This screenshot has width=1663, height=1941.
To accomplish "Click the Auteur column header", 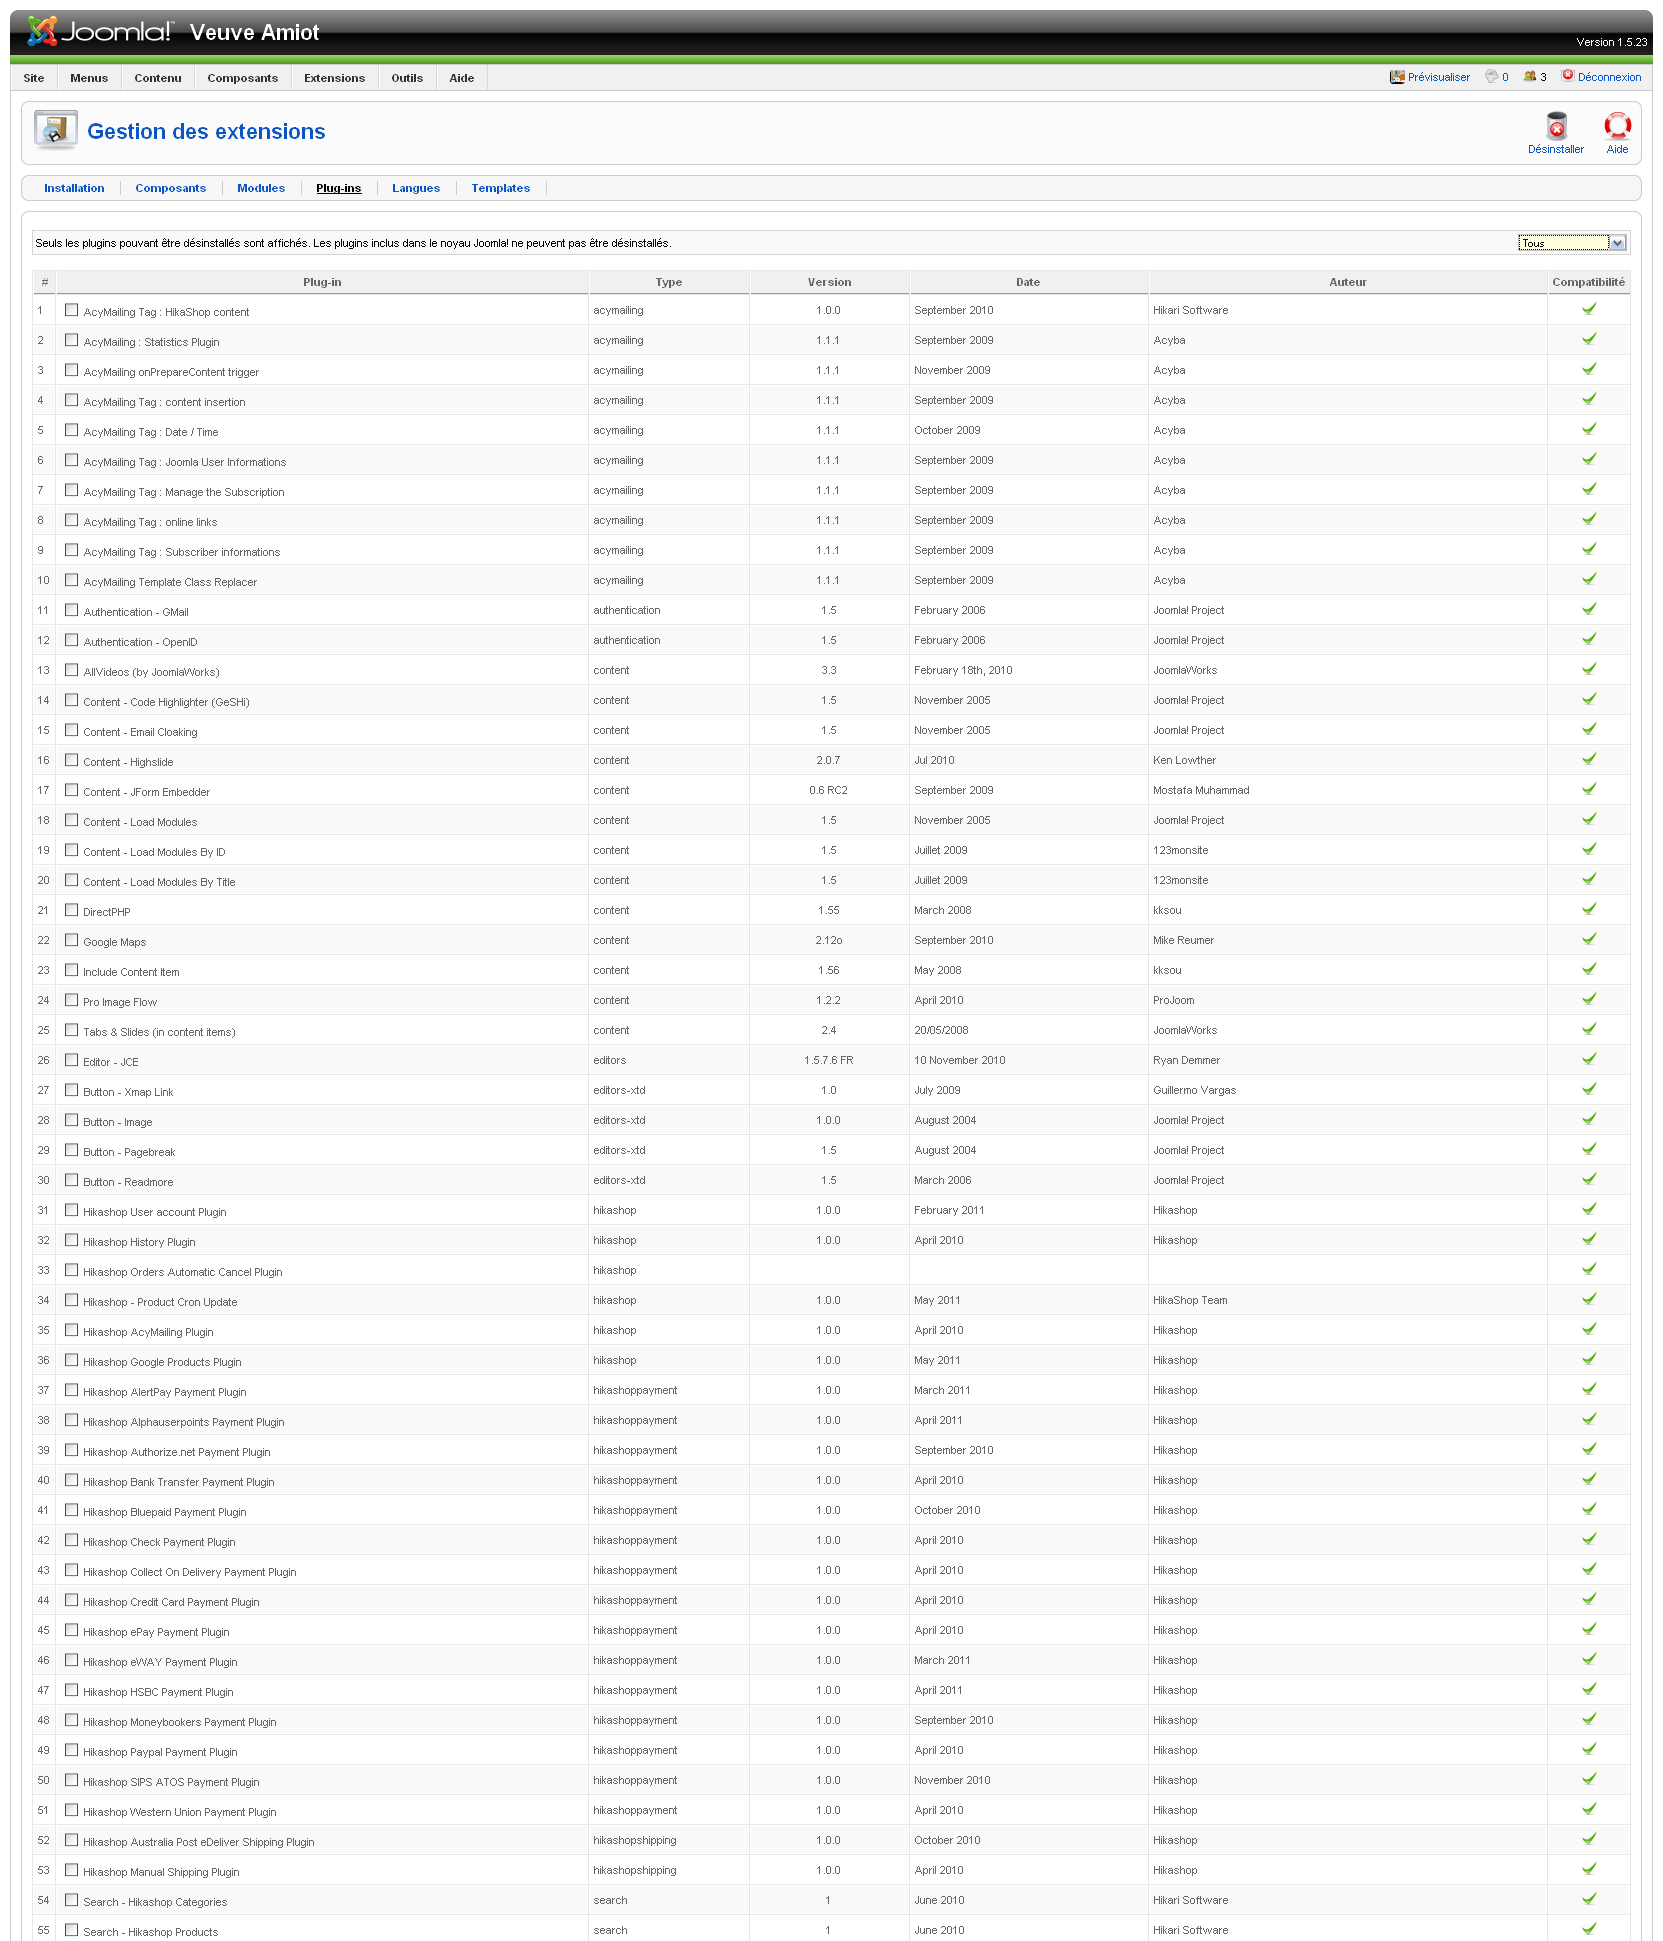I will (1348, 282).
